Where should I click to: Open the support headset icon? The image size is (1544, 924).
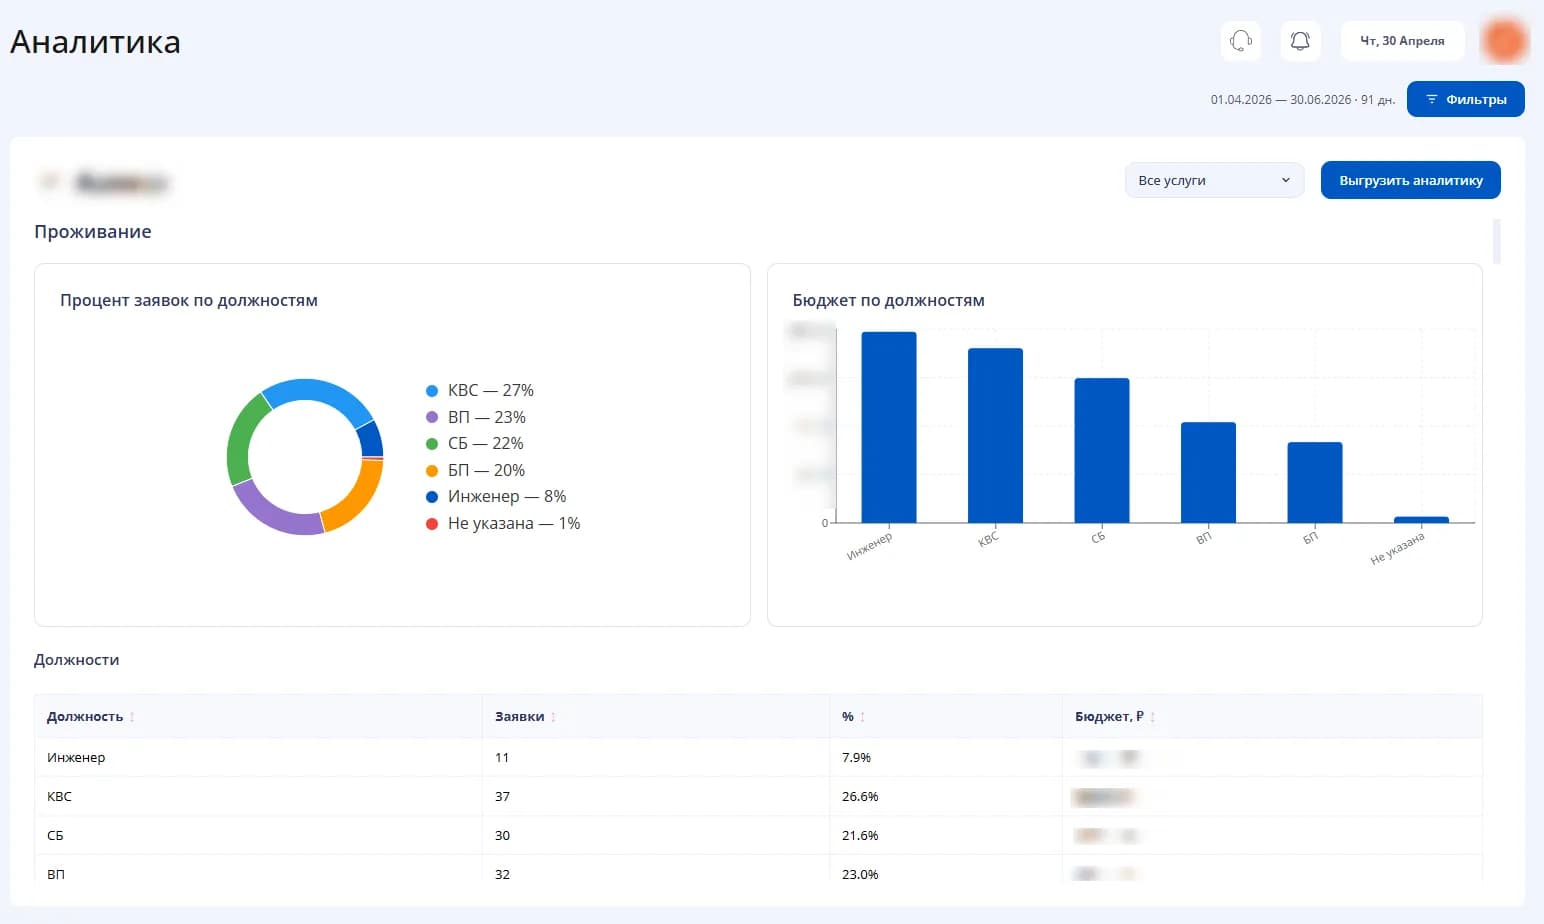(x=1241, y=41)
